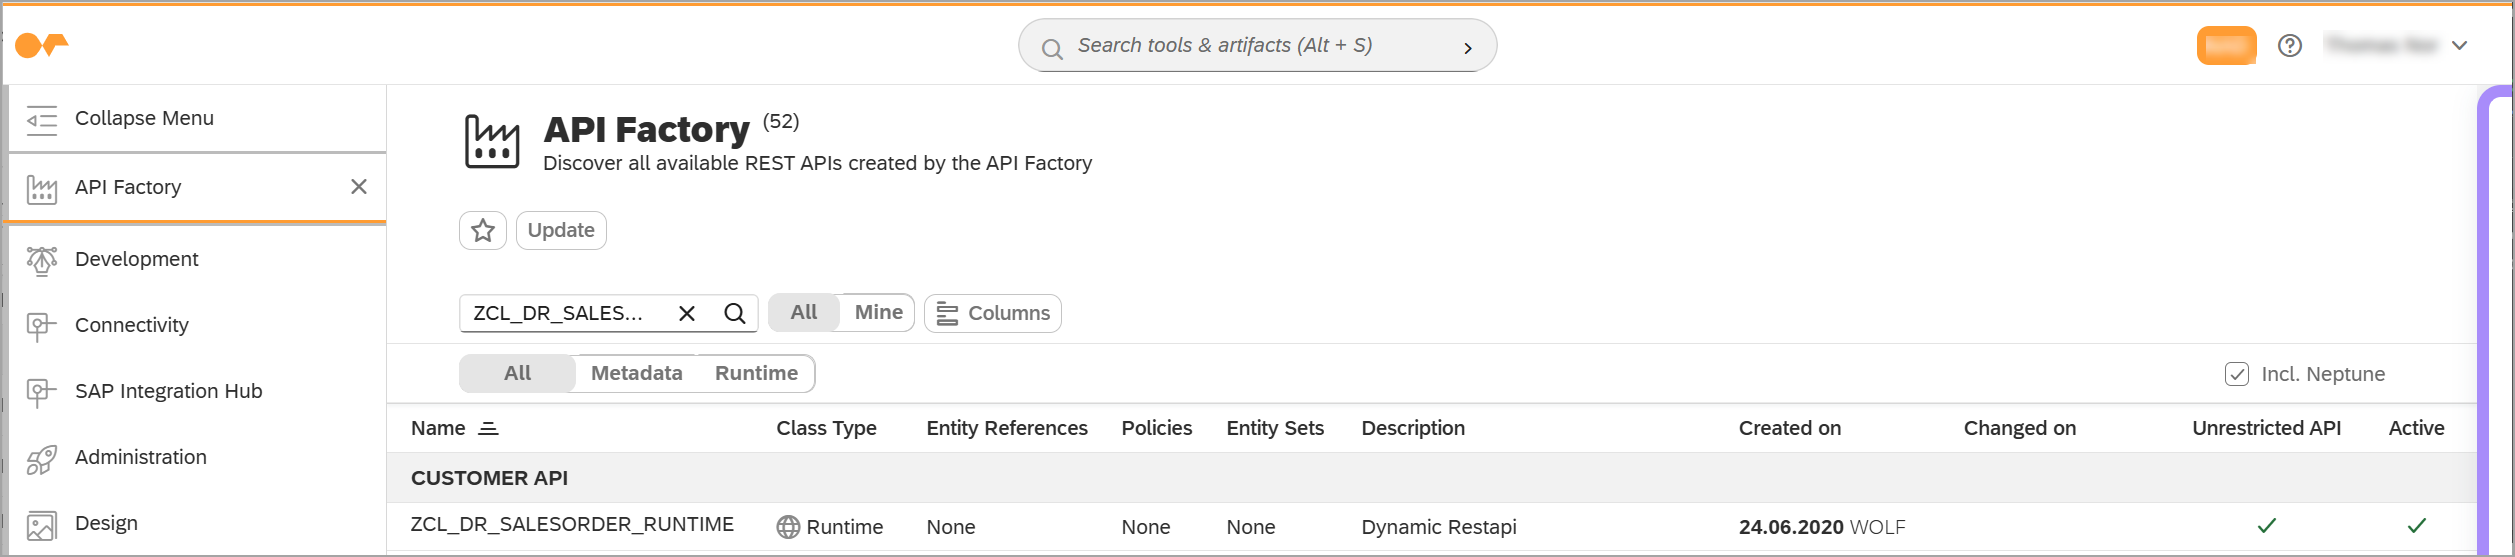Screen dimensions: 2515x557
Task: Focus the Search tools & artifacts field
Action: pyautogui.click(x=1257, y=45)
